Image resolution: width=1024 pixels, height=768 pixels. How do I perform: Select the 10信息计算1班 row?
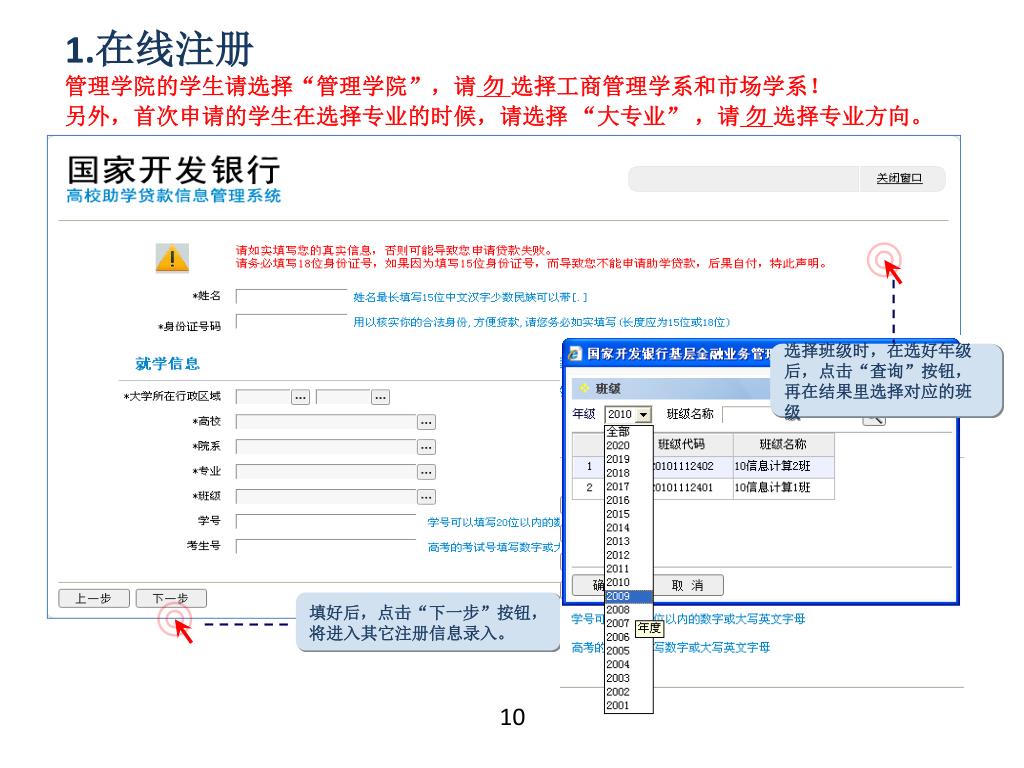click(703, 488)
